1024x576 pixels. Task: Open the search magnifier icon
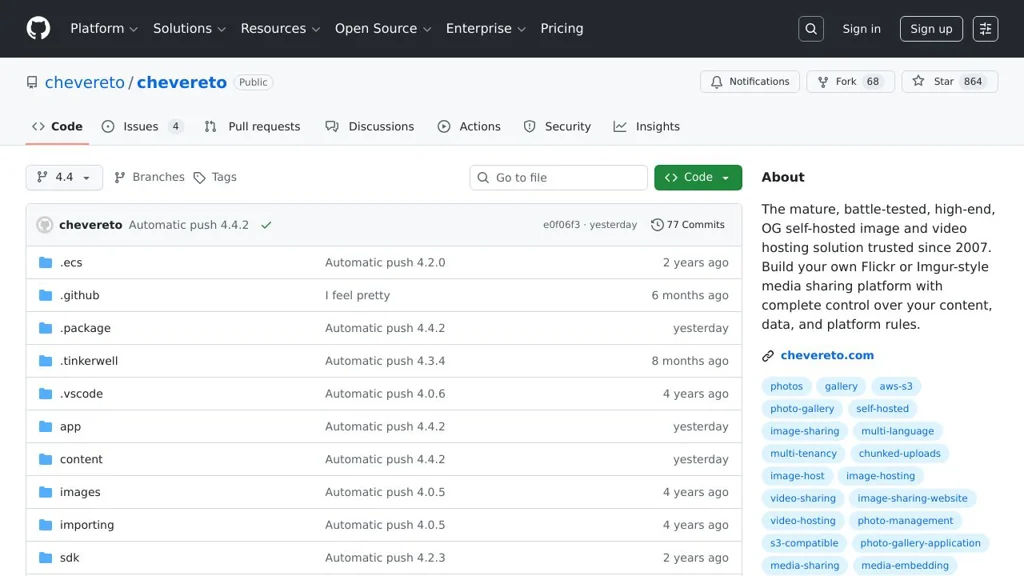[811, 29]
